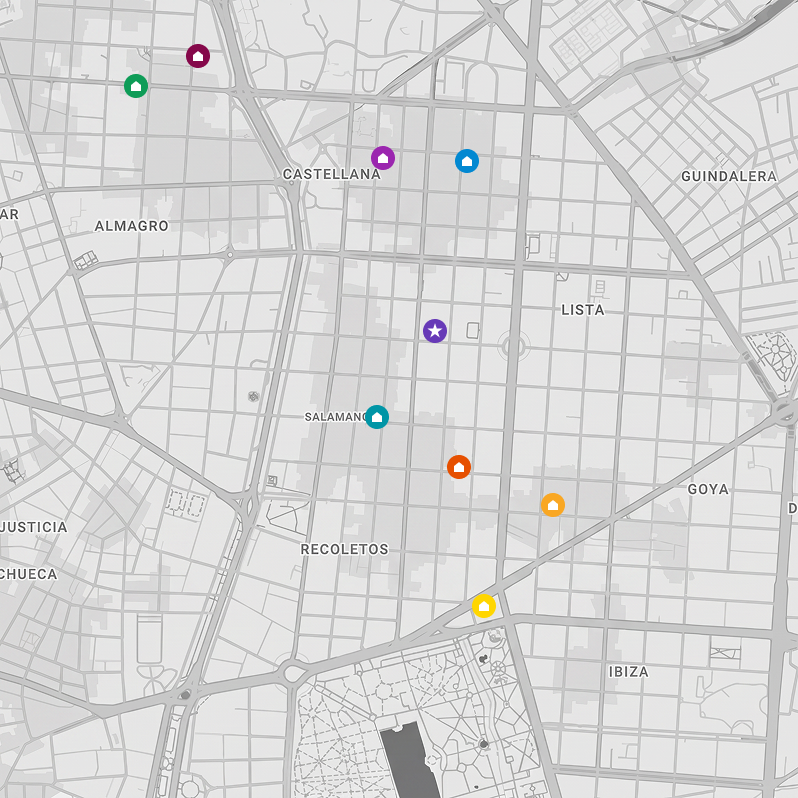The image size is (798, 798).
Task: Open the purple house marker near Castellana
Action: pos(383,158)
